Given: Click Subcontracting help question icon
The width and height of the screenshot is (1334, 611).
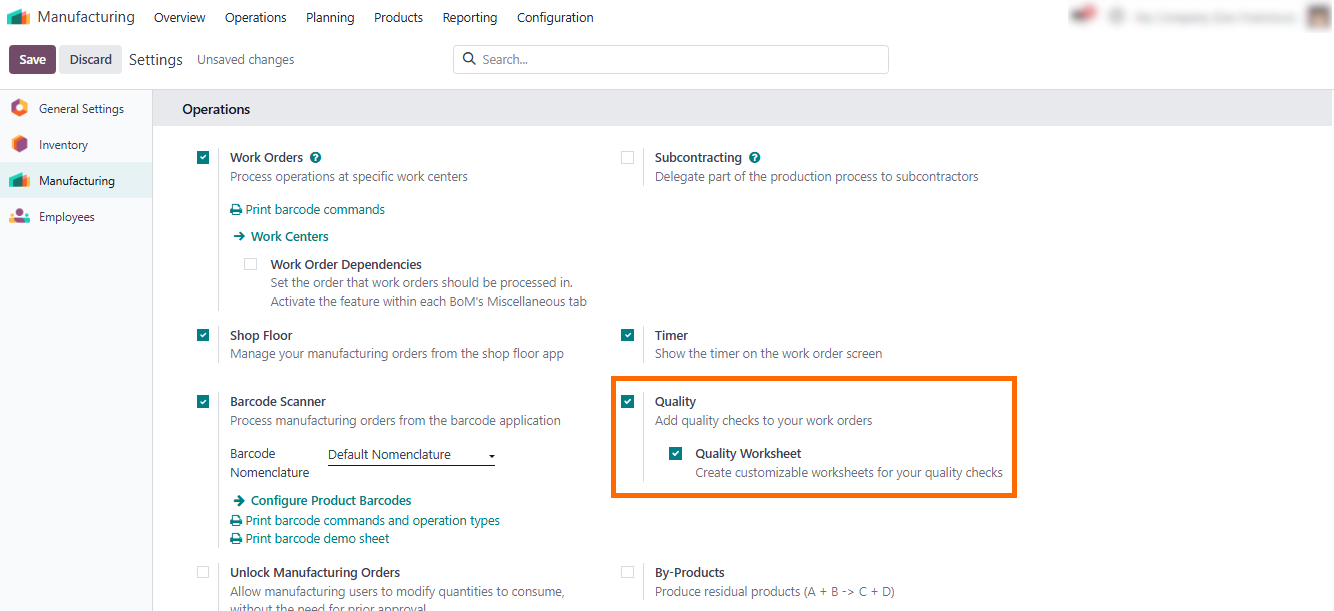Looking at the screenshot, I should 755,158.
